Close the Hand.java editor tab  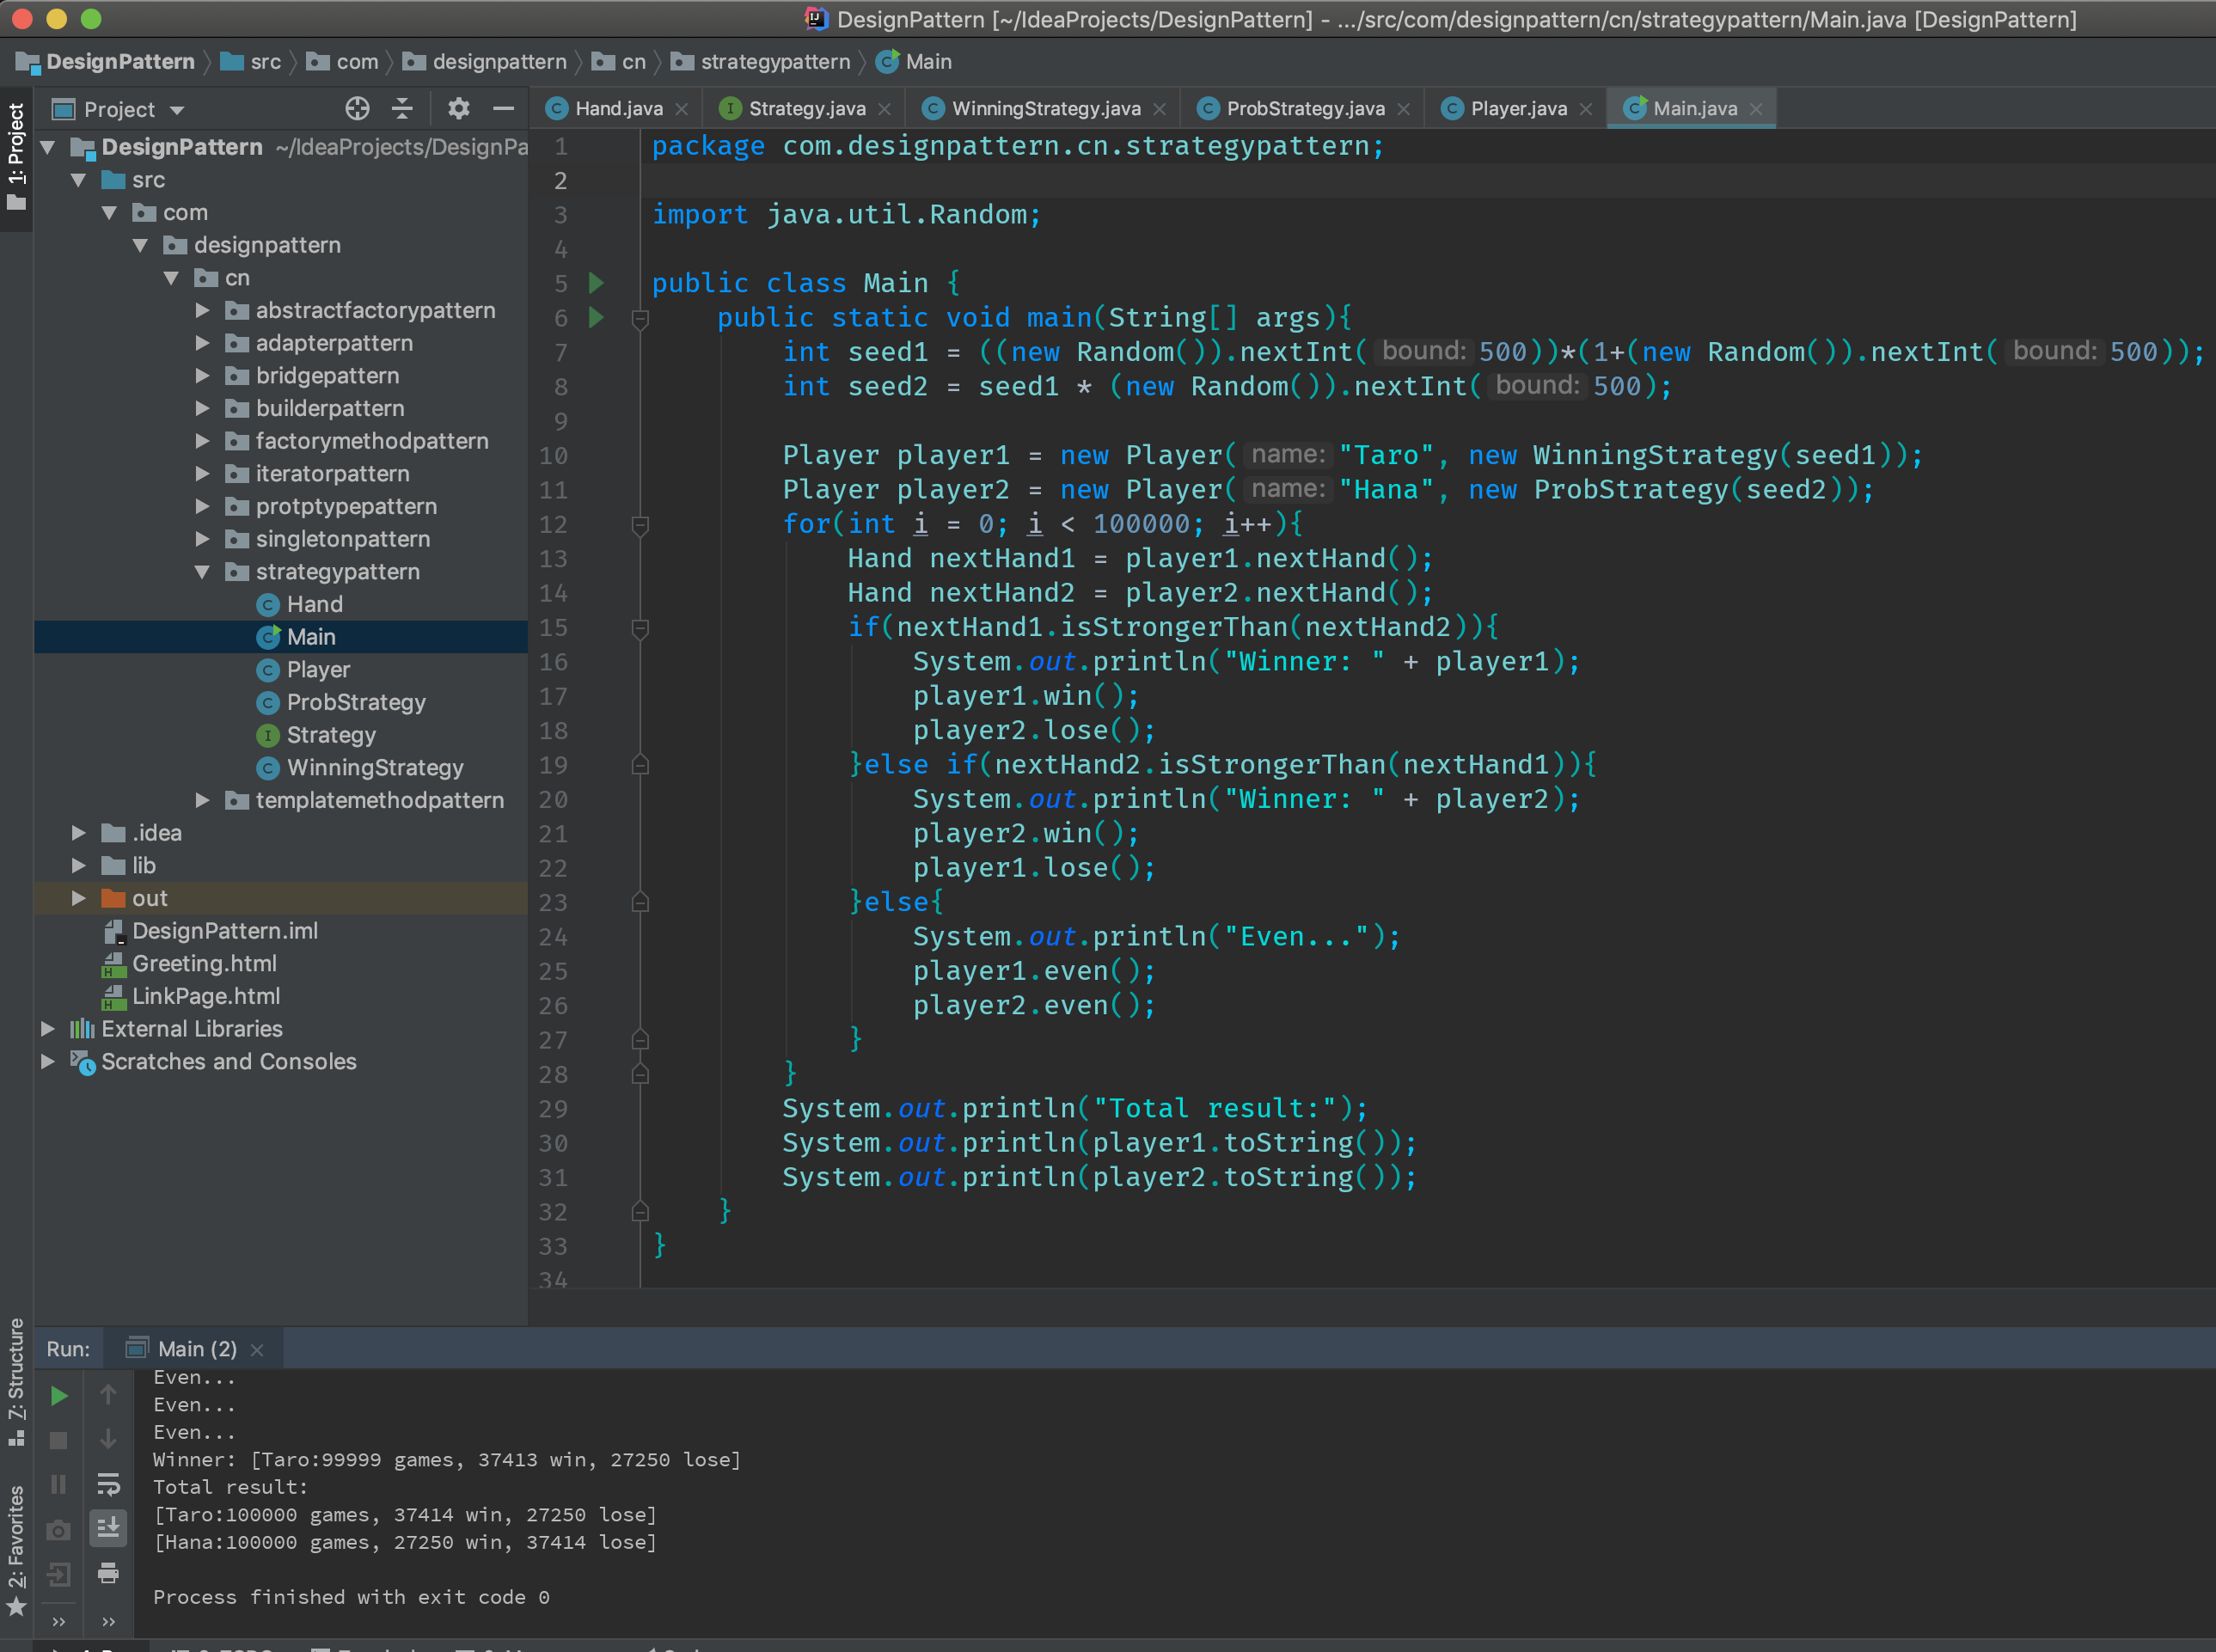pyautogui.click(x=681, y=109)
